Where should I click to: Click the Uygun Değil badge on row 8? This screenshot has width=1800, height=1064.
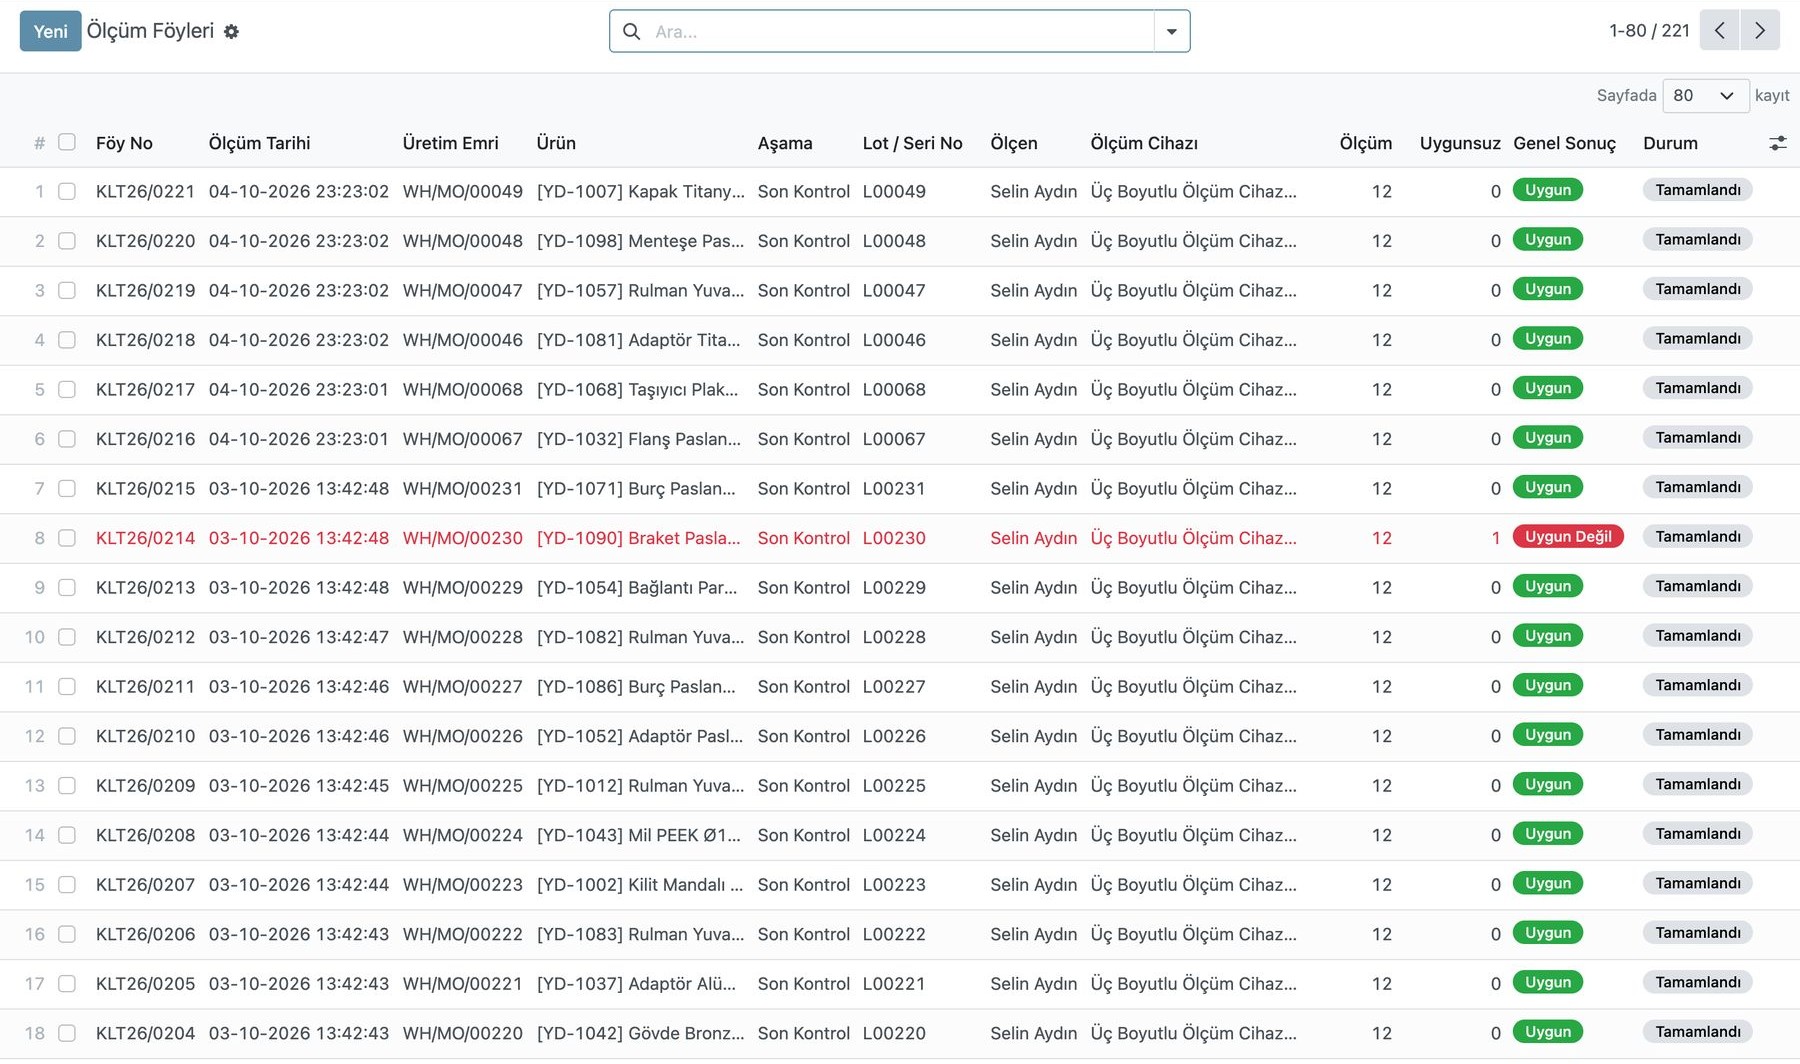pos(1568,537)
